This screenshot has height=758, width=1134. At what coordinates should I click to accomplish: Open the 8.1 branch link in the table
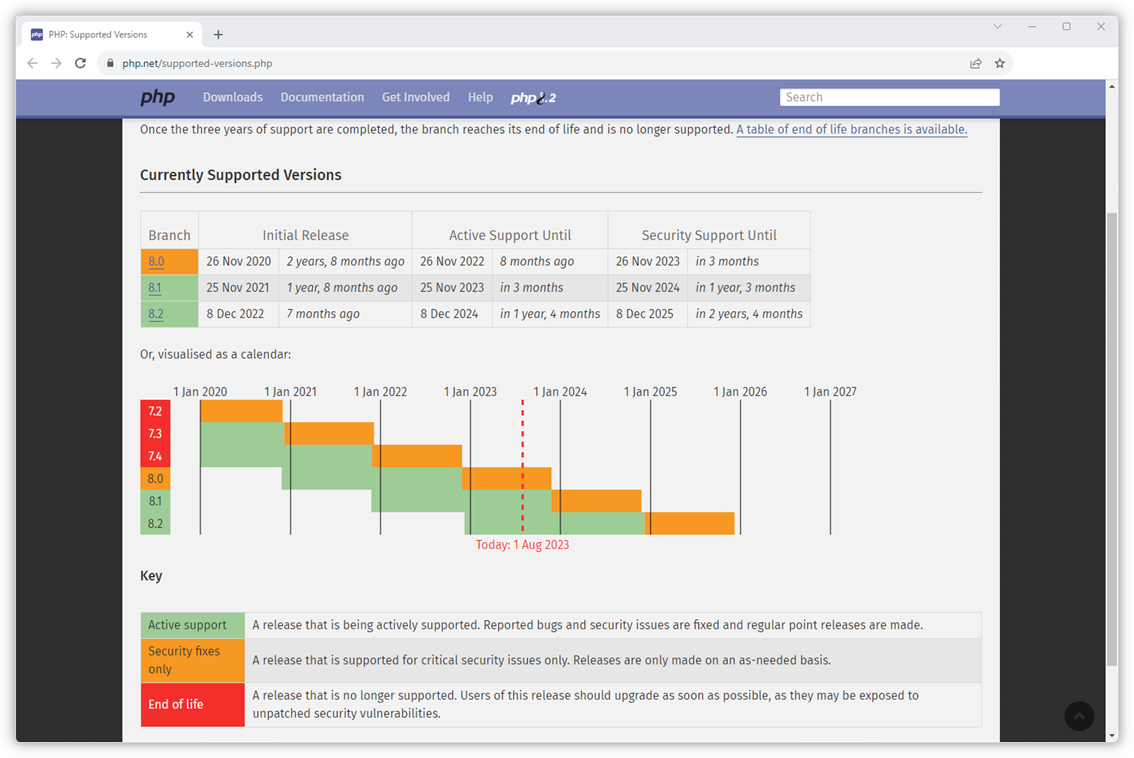pyautogui.click(x=155, y=287)
